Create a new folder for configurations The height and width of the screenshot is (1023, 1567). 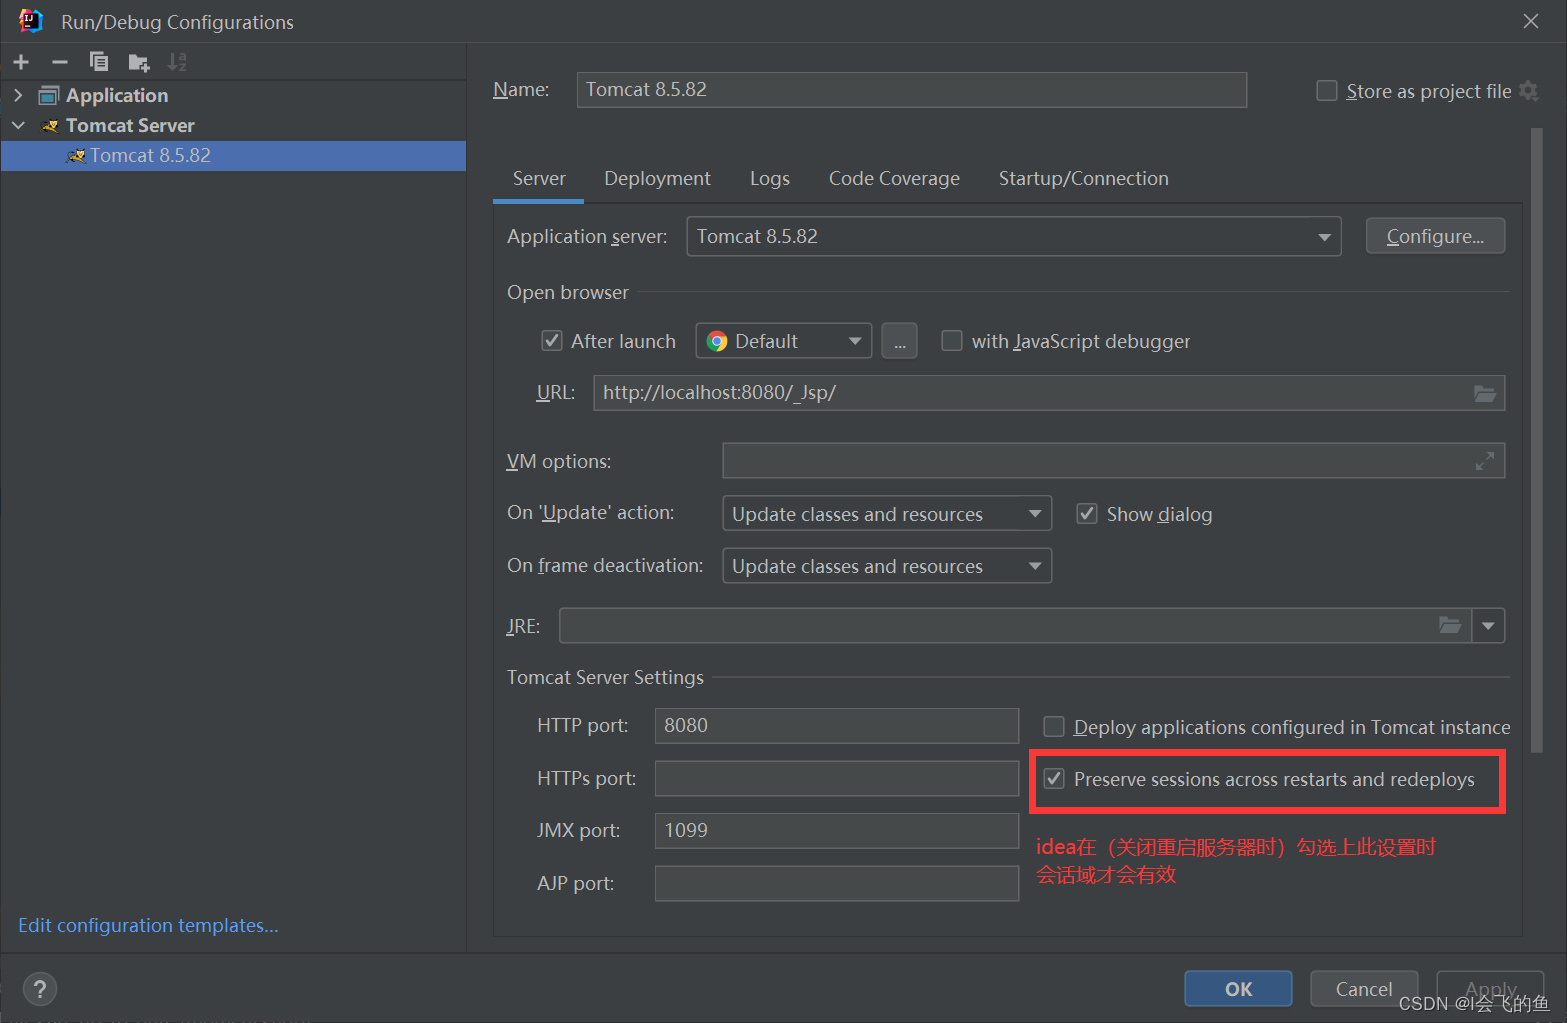point(139,62)
